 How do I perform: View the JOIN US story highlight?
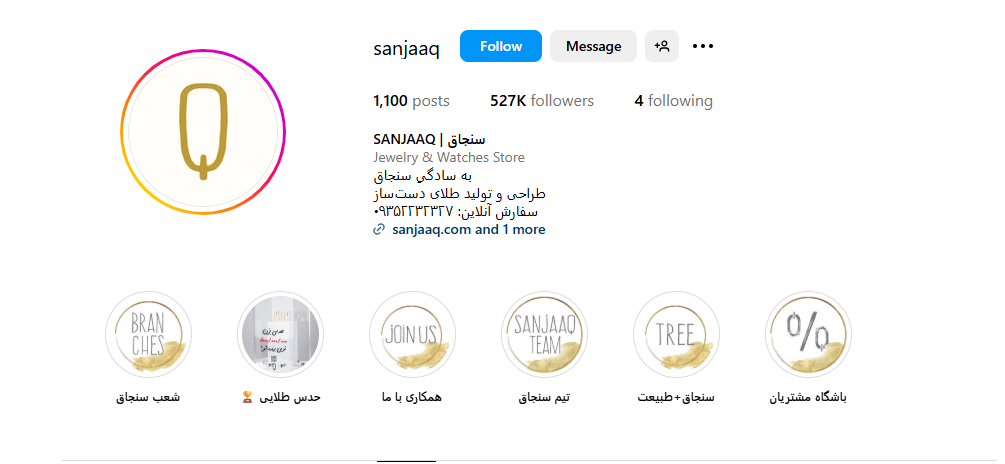point(412,335)
